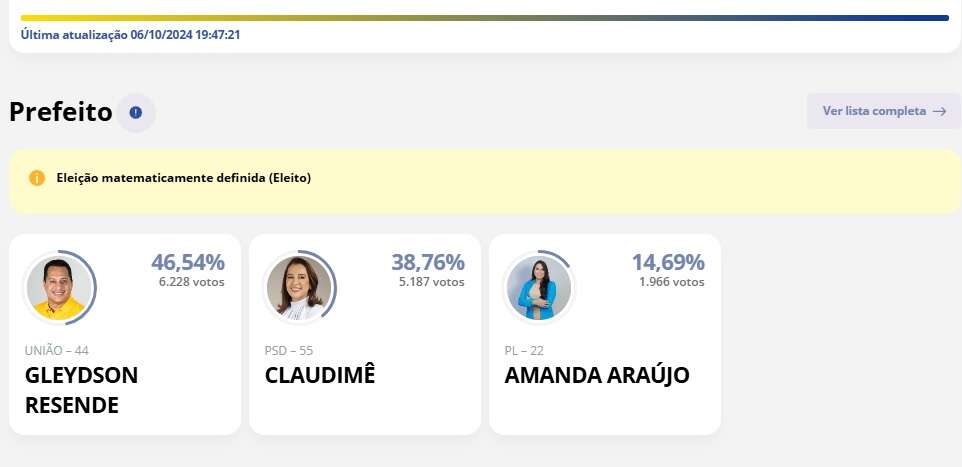Image resolution: width=962 pixels, height=467 pixels.
Task: Click the info icon beside Prefeito heading
Action: [x=136, y=113]
